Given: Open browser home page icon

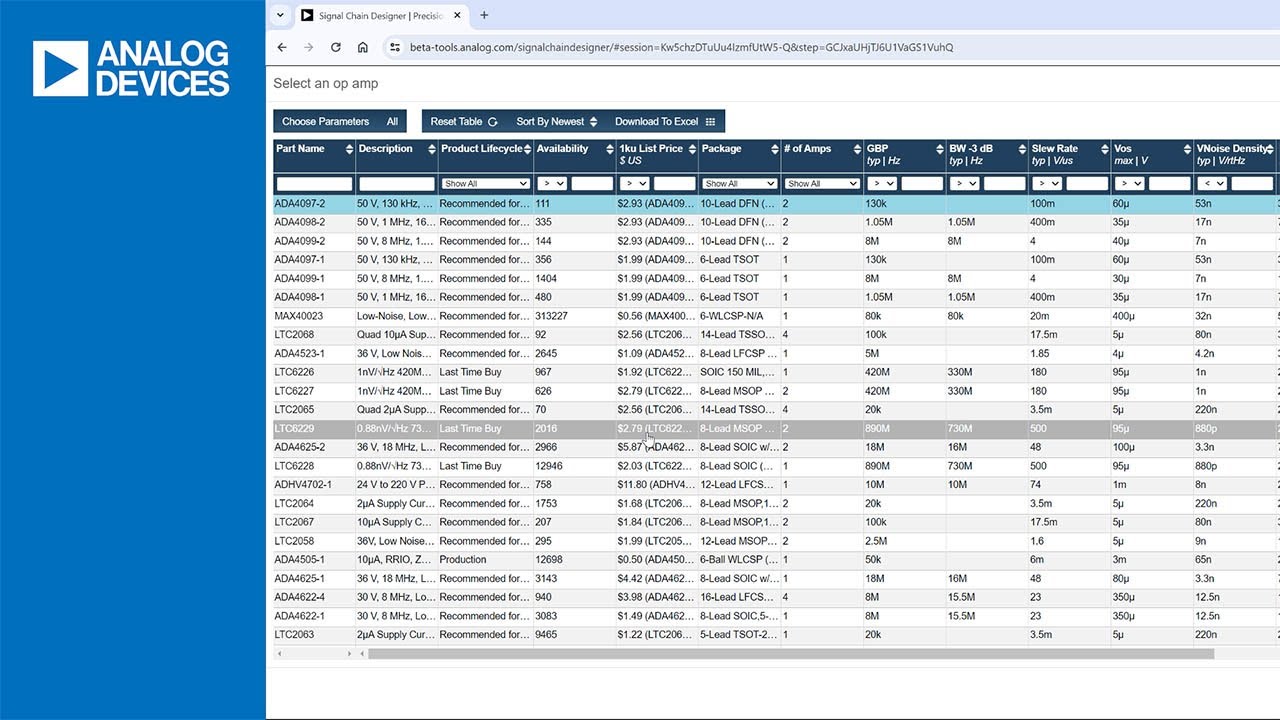Looking at the screenshot, I should (363, 47).
